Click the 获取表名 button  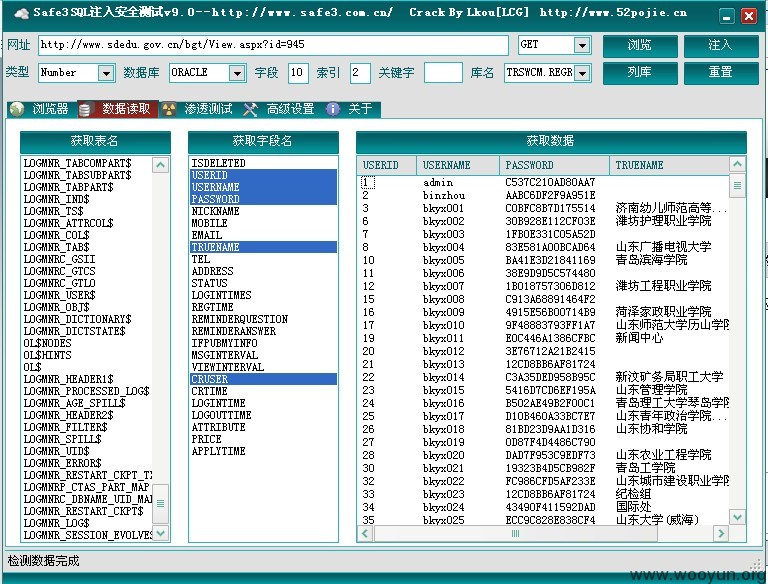[95, 142]
